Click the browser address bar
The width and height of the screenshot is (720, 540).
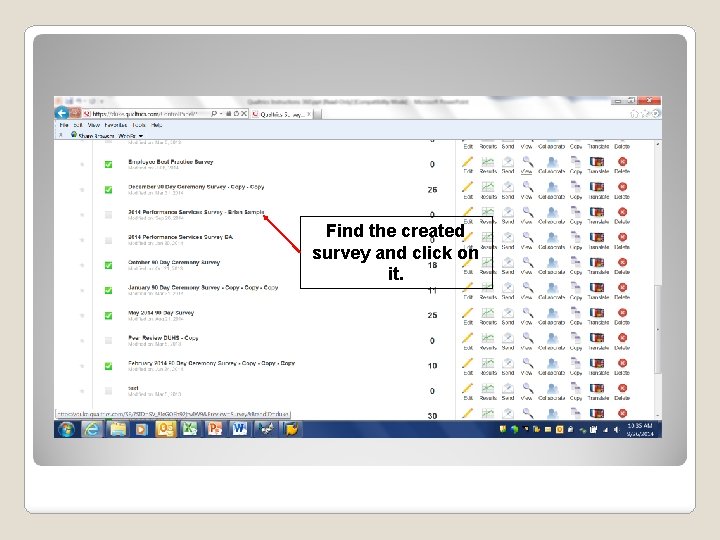click(x=148, y=114)
